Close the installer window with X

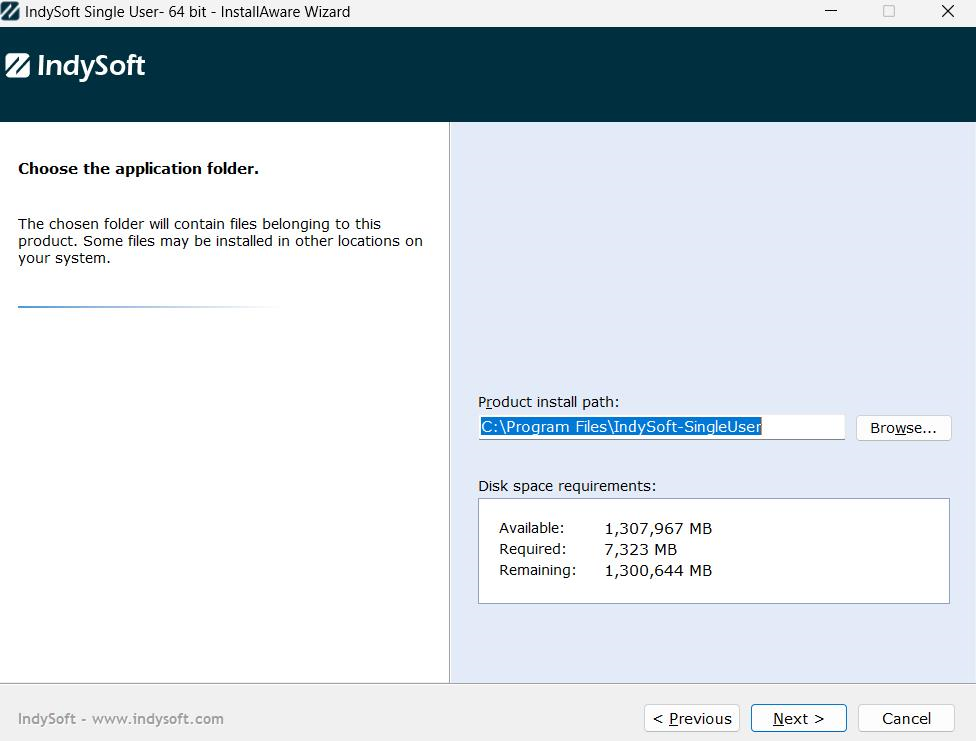click(948, 12)
